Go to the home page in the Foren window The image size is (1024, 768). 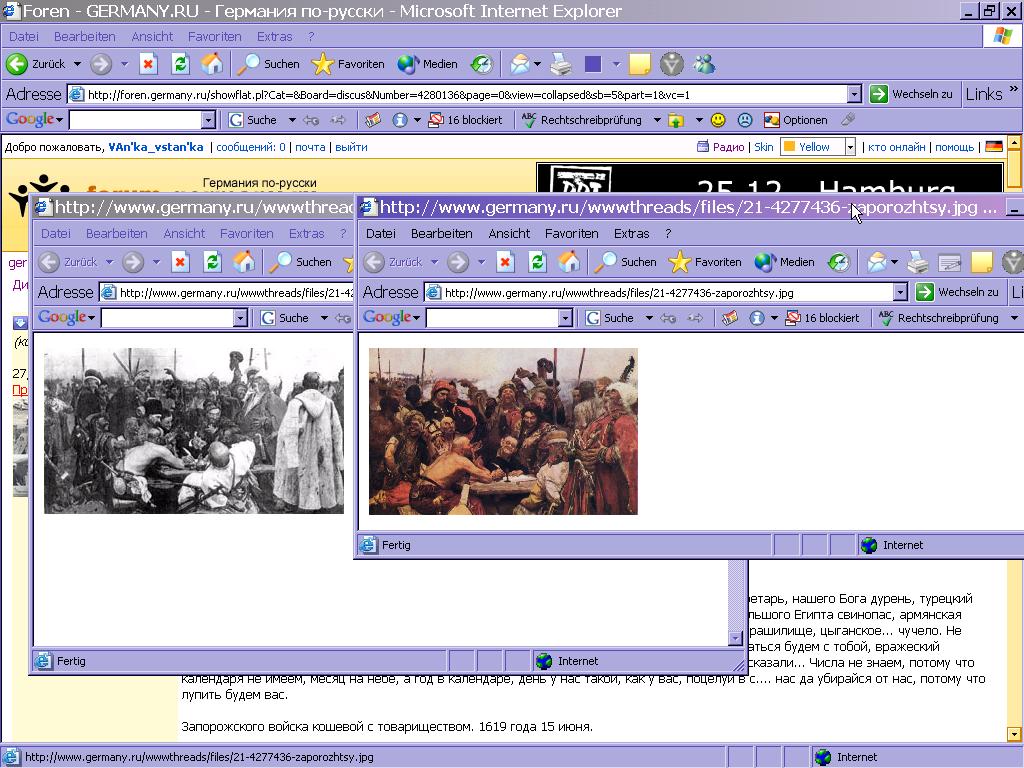[212, 64]
